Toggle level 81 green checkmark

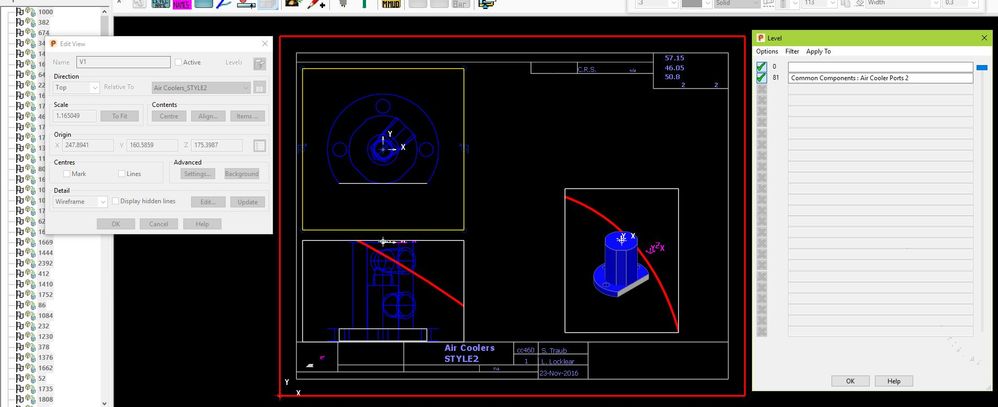point(761,78)
